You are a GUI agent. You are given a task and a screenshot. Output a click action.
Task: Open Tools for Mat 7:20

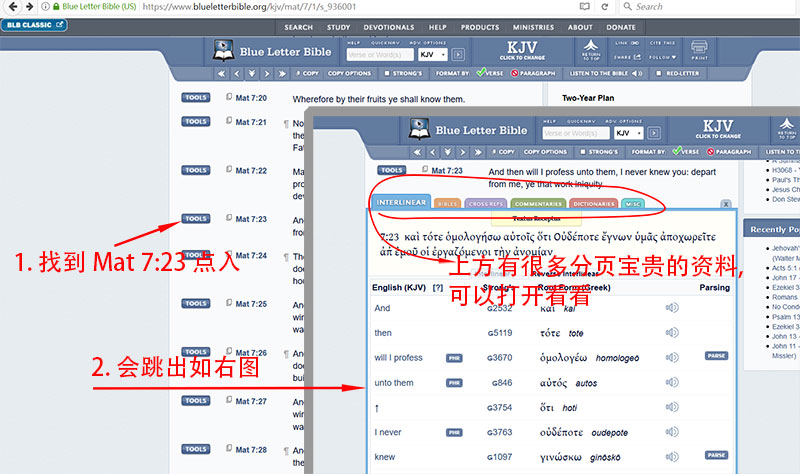coord(196,97)
